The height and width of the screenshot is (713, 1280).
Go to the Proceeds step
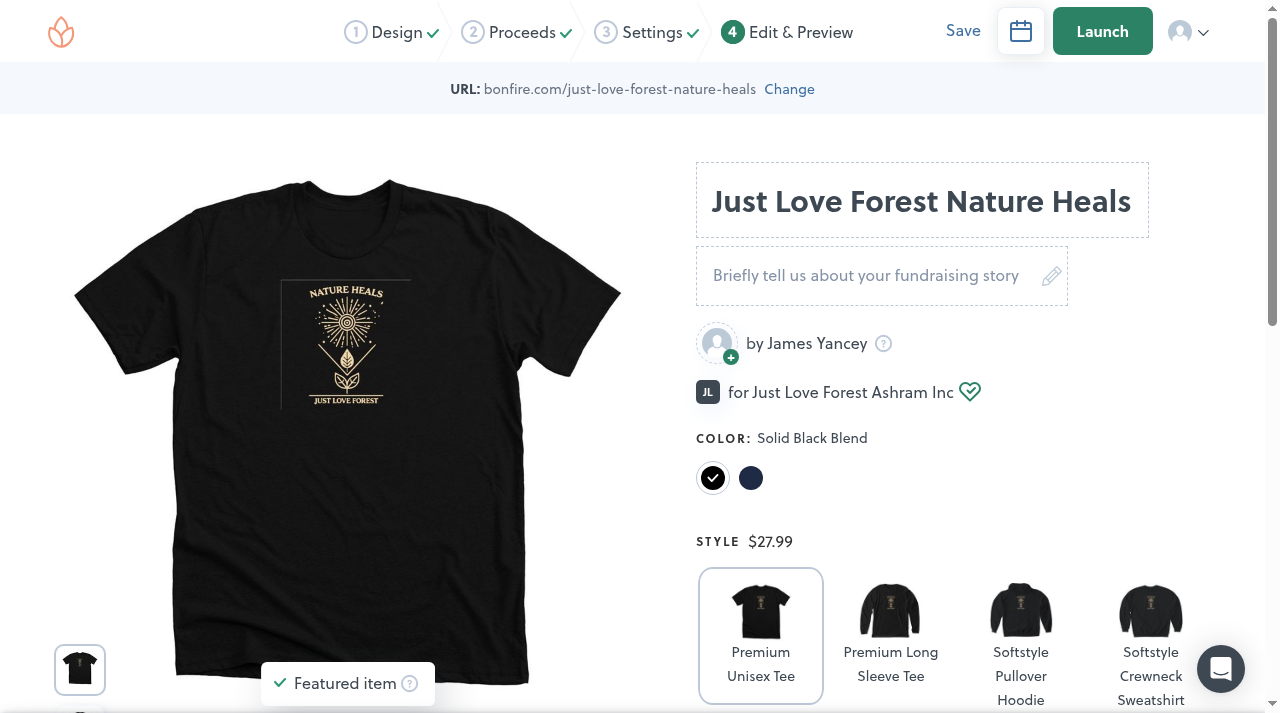516,32
